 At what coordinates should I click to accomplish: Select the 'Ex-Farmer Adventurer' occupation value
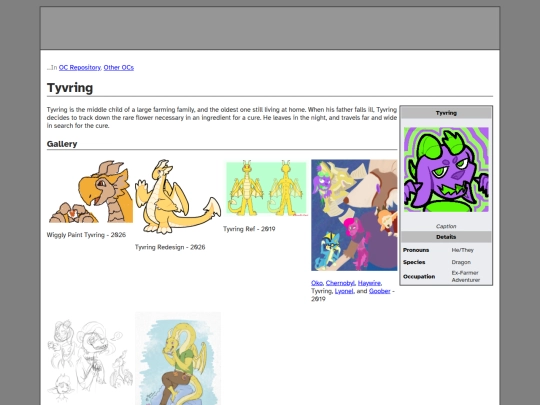[466, 276]
